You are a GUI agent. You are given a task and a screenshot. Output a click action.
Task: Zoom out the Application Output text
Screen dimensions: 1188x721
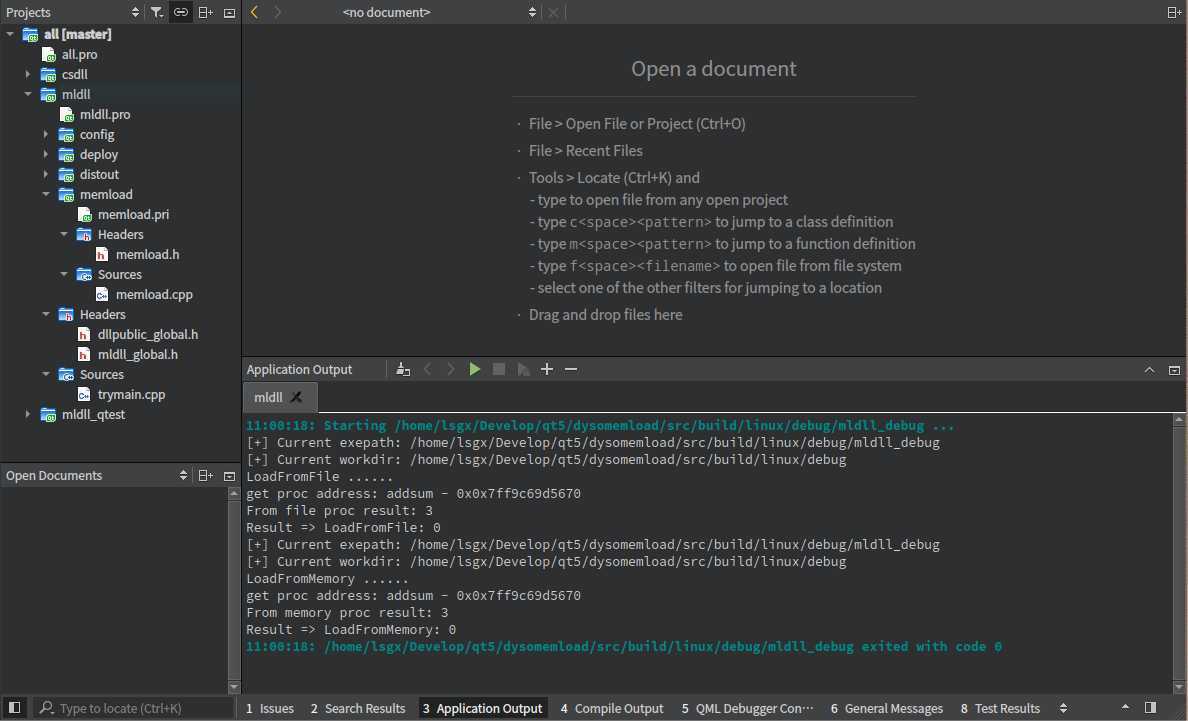pos(571,370)
